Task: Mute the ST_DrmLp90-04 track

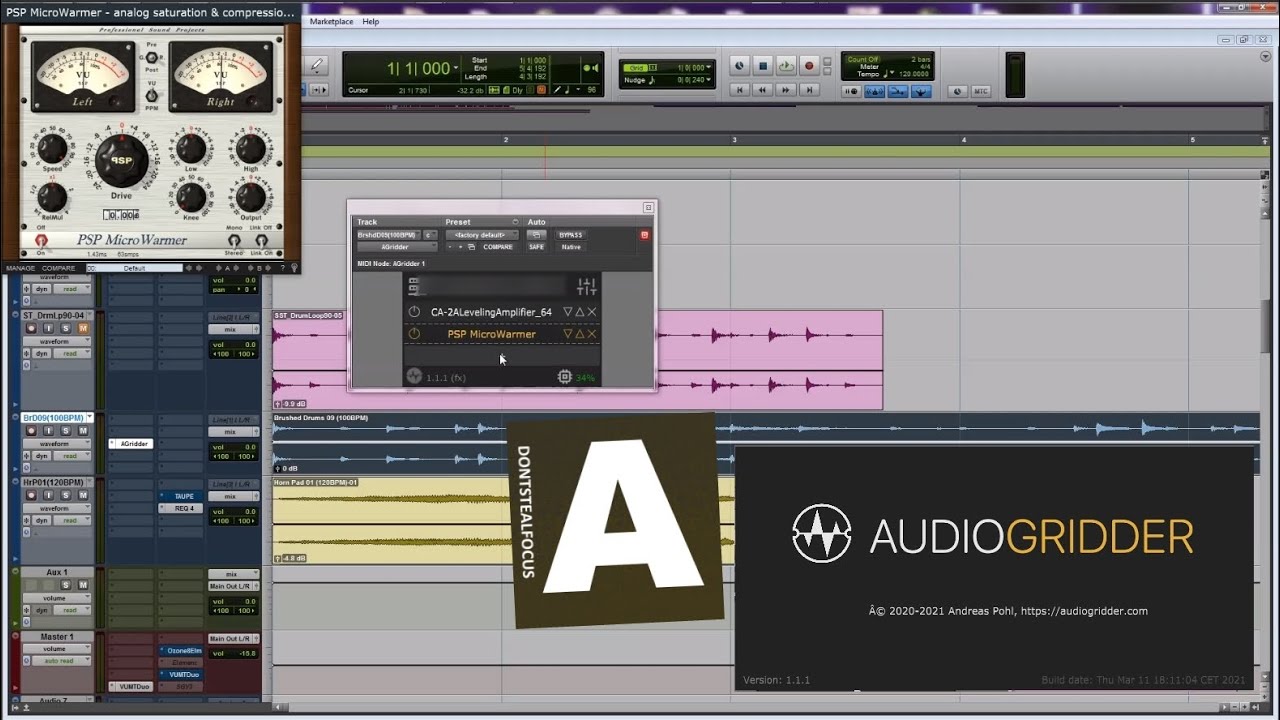Action: [x=83, y=328]
